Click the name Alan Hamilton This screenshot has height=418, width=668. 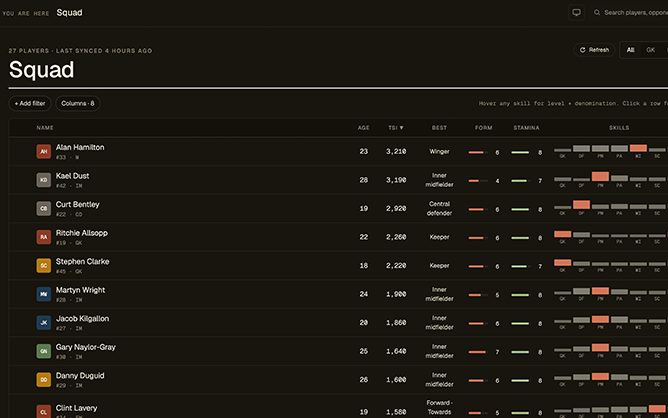pyautogui.click(x=80, y=147)
